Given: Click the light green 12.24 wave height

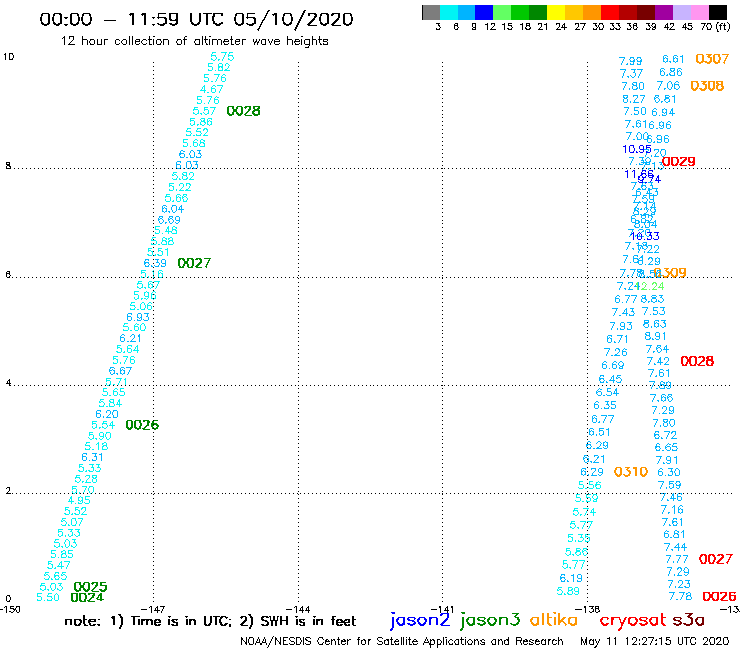Looking at the screenshot, I should (652, 286).
